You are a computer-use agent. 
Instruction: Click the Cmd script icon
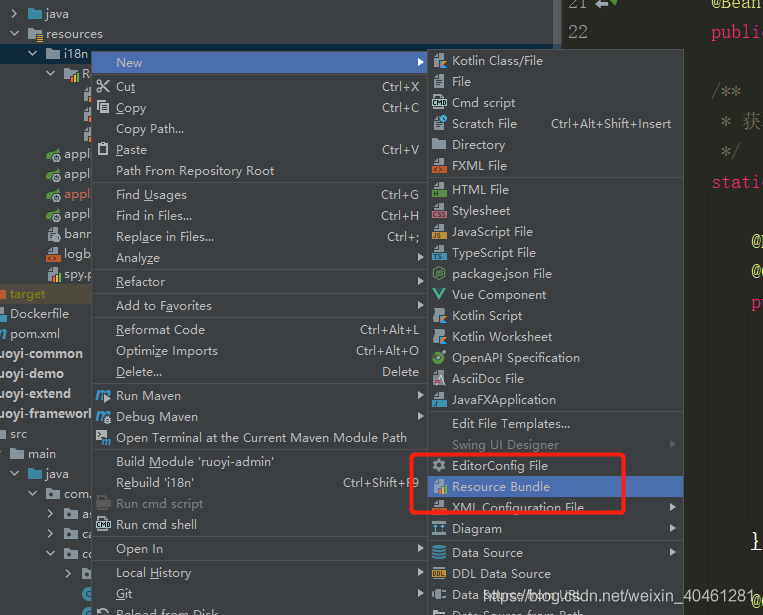(x=439, y=103)
